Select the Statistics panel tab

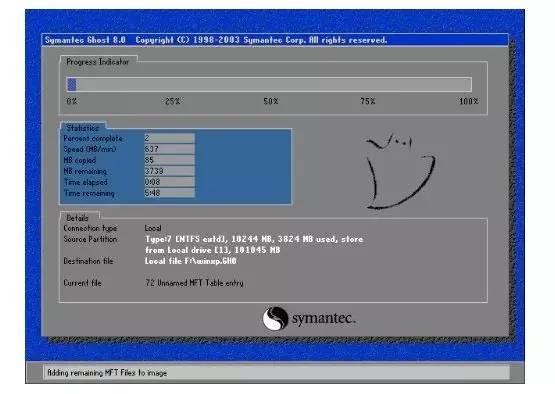pos(82,128)
